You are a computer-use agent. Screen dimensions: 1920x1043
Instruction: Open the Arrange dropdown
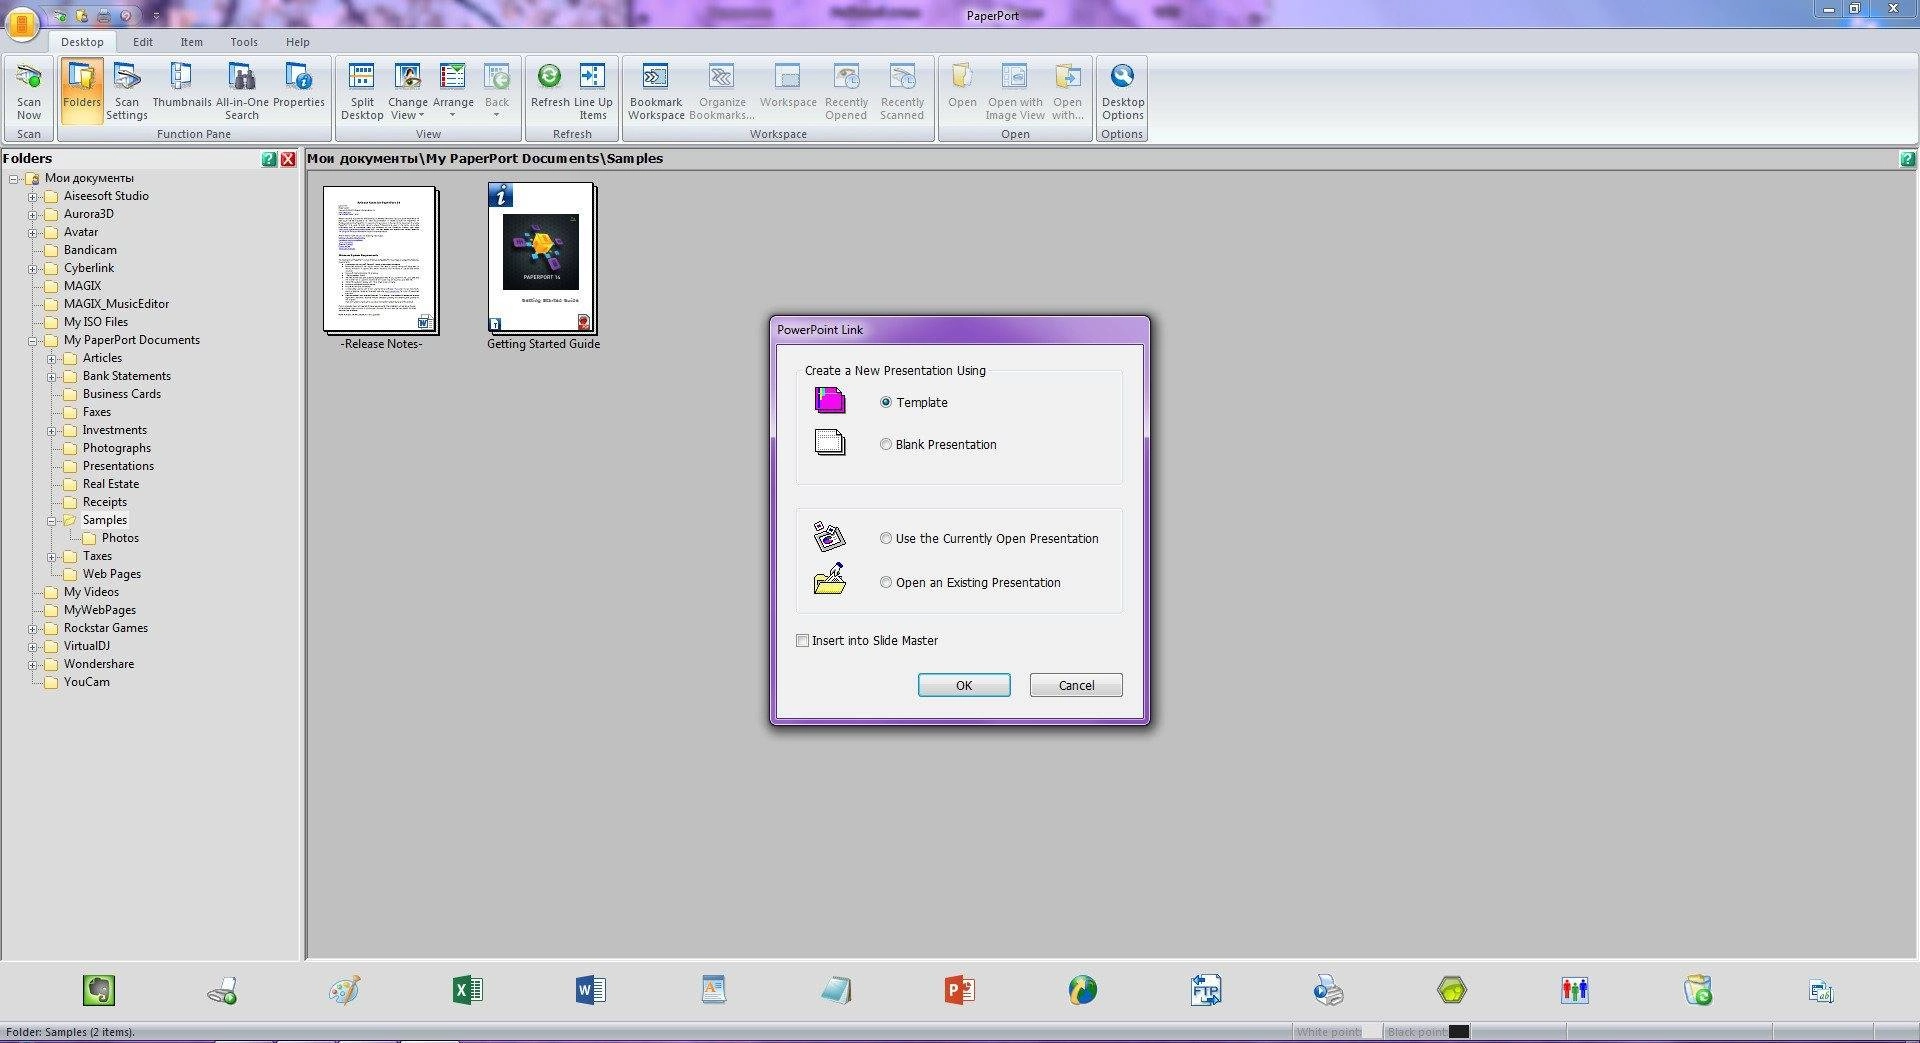coord(453,90)
